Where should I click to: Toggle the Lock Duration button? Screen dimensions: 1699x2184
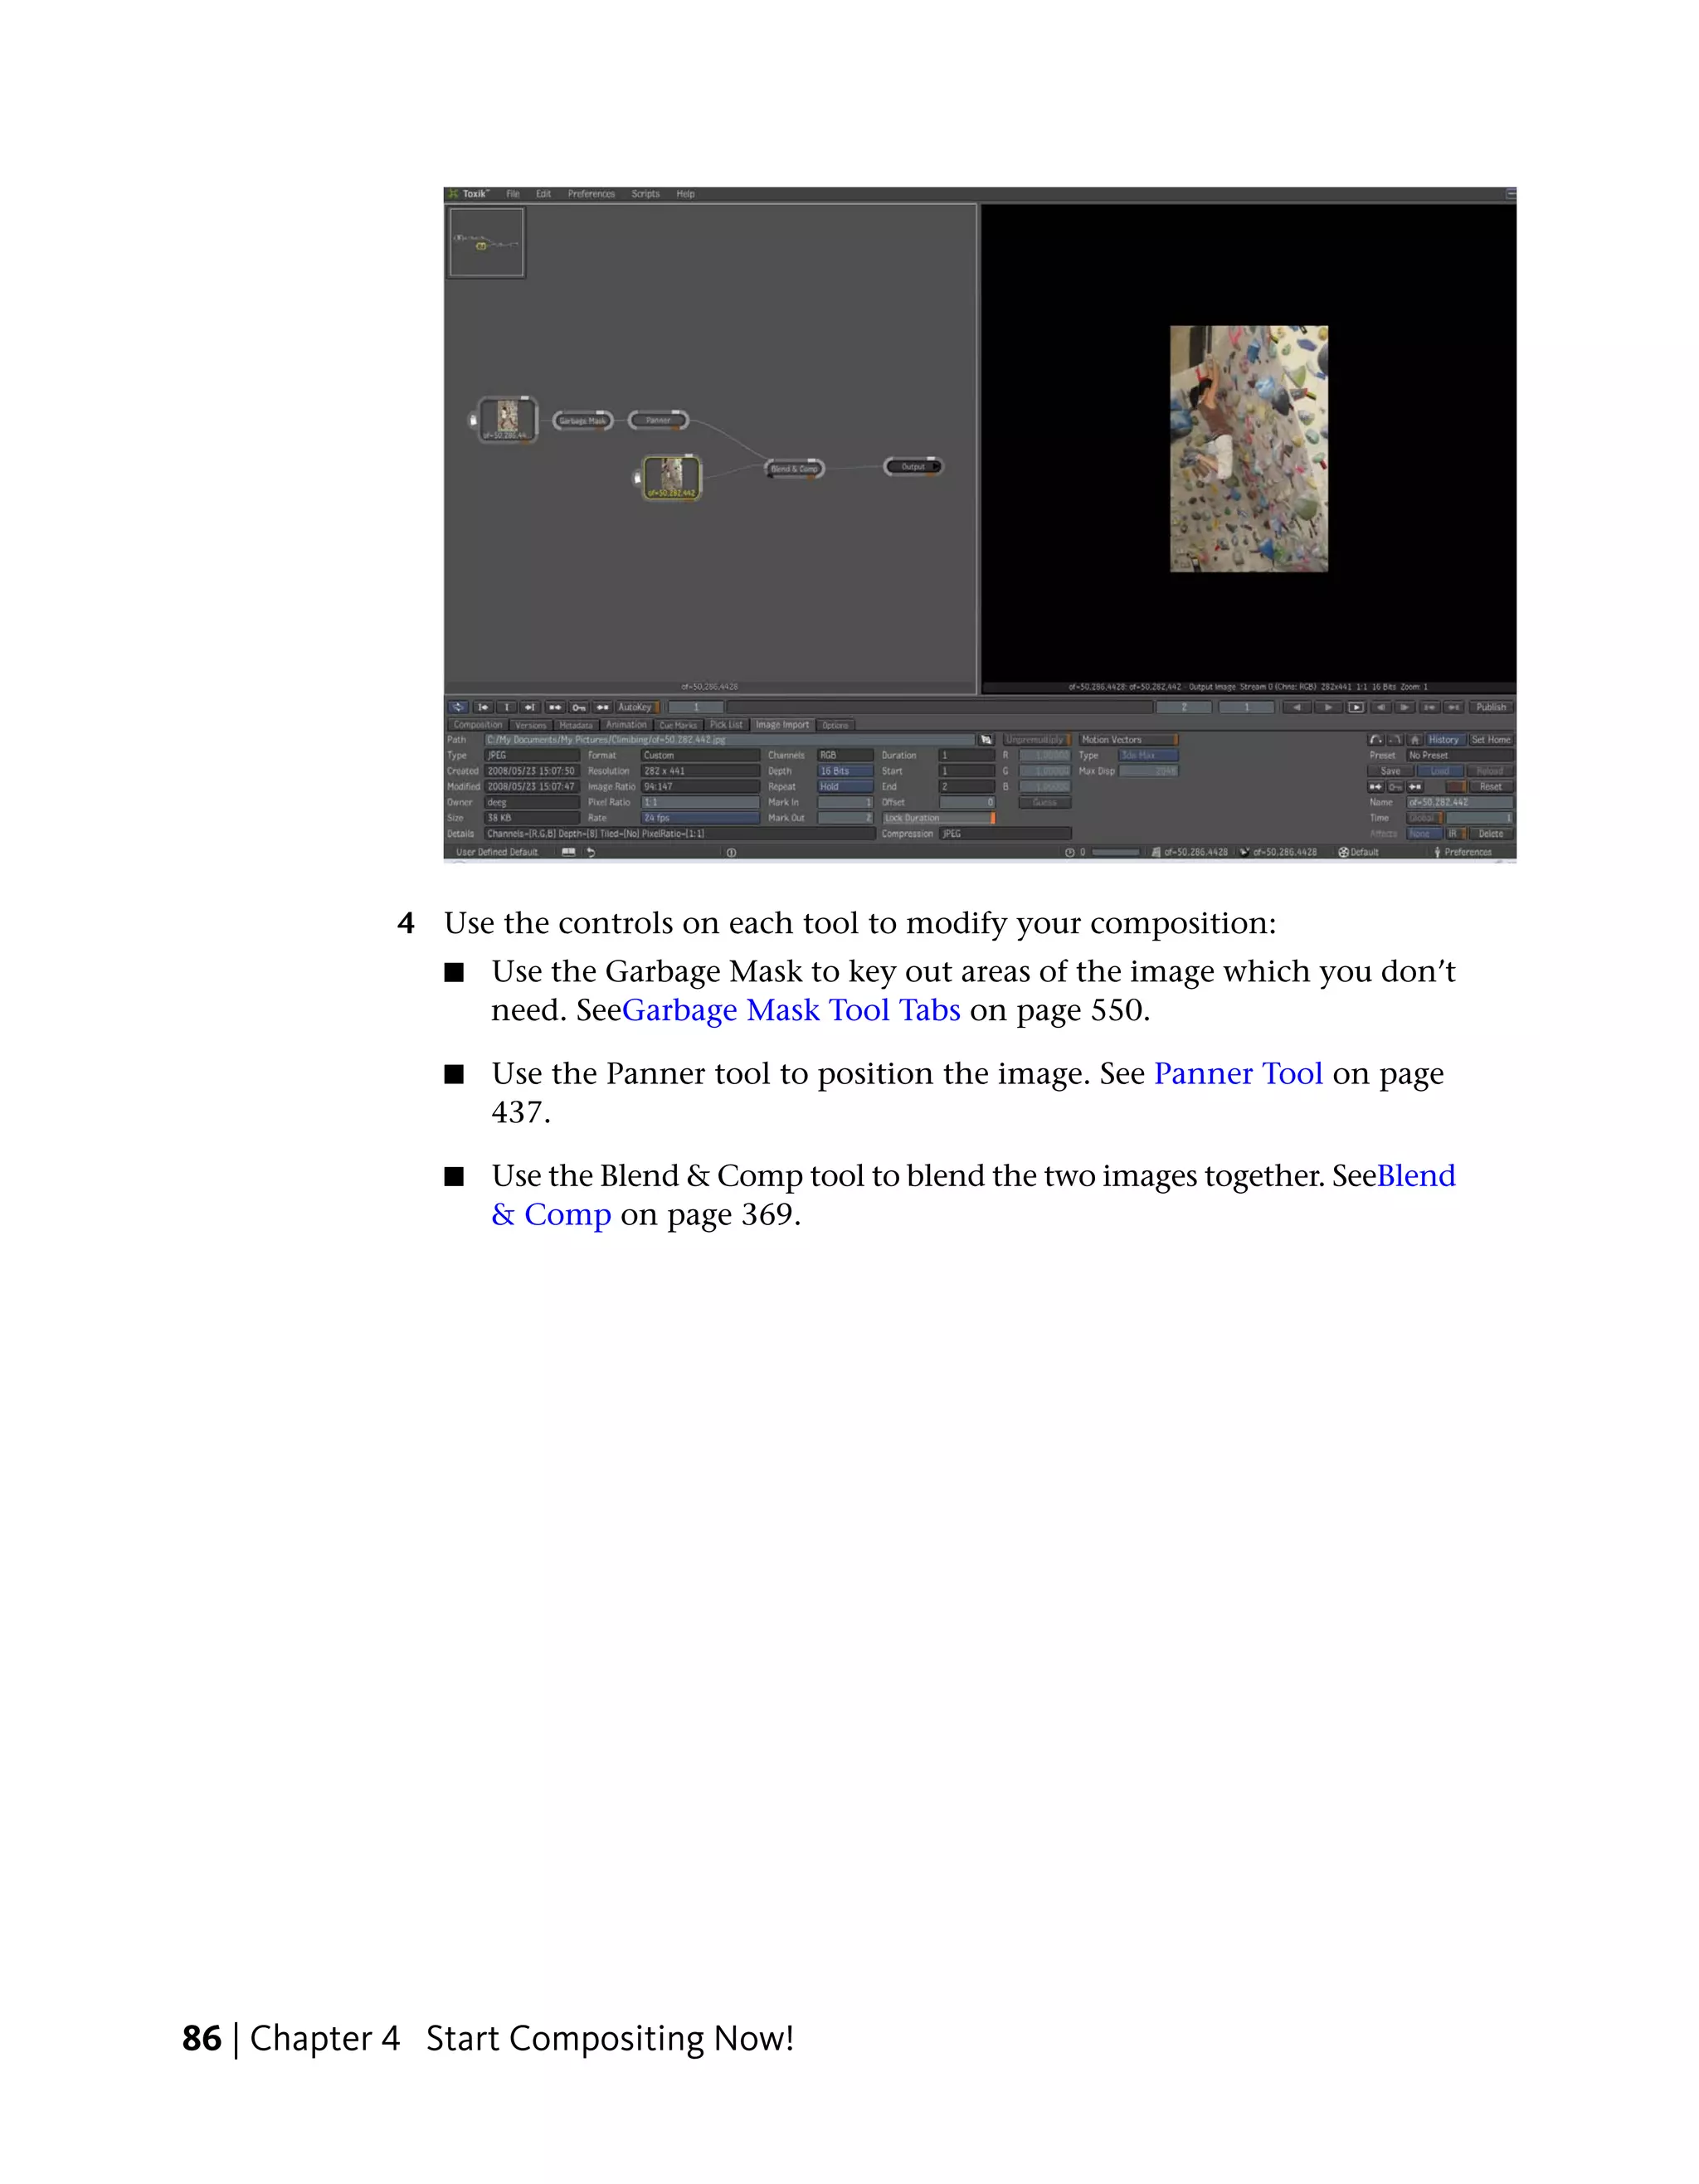pos(938,818)
